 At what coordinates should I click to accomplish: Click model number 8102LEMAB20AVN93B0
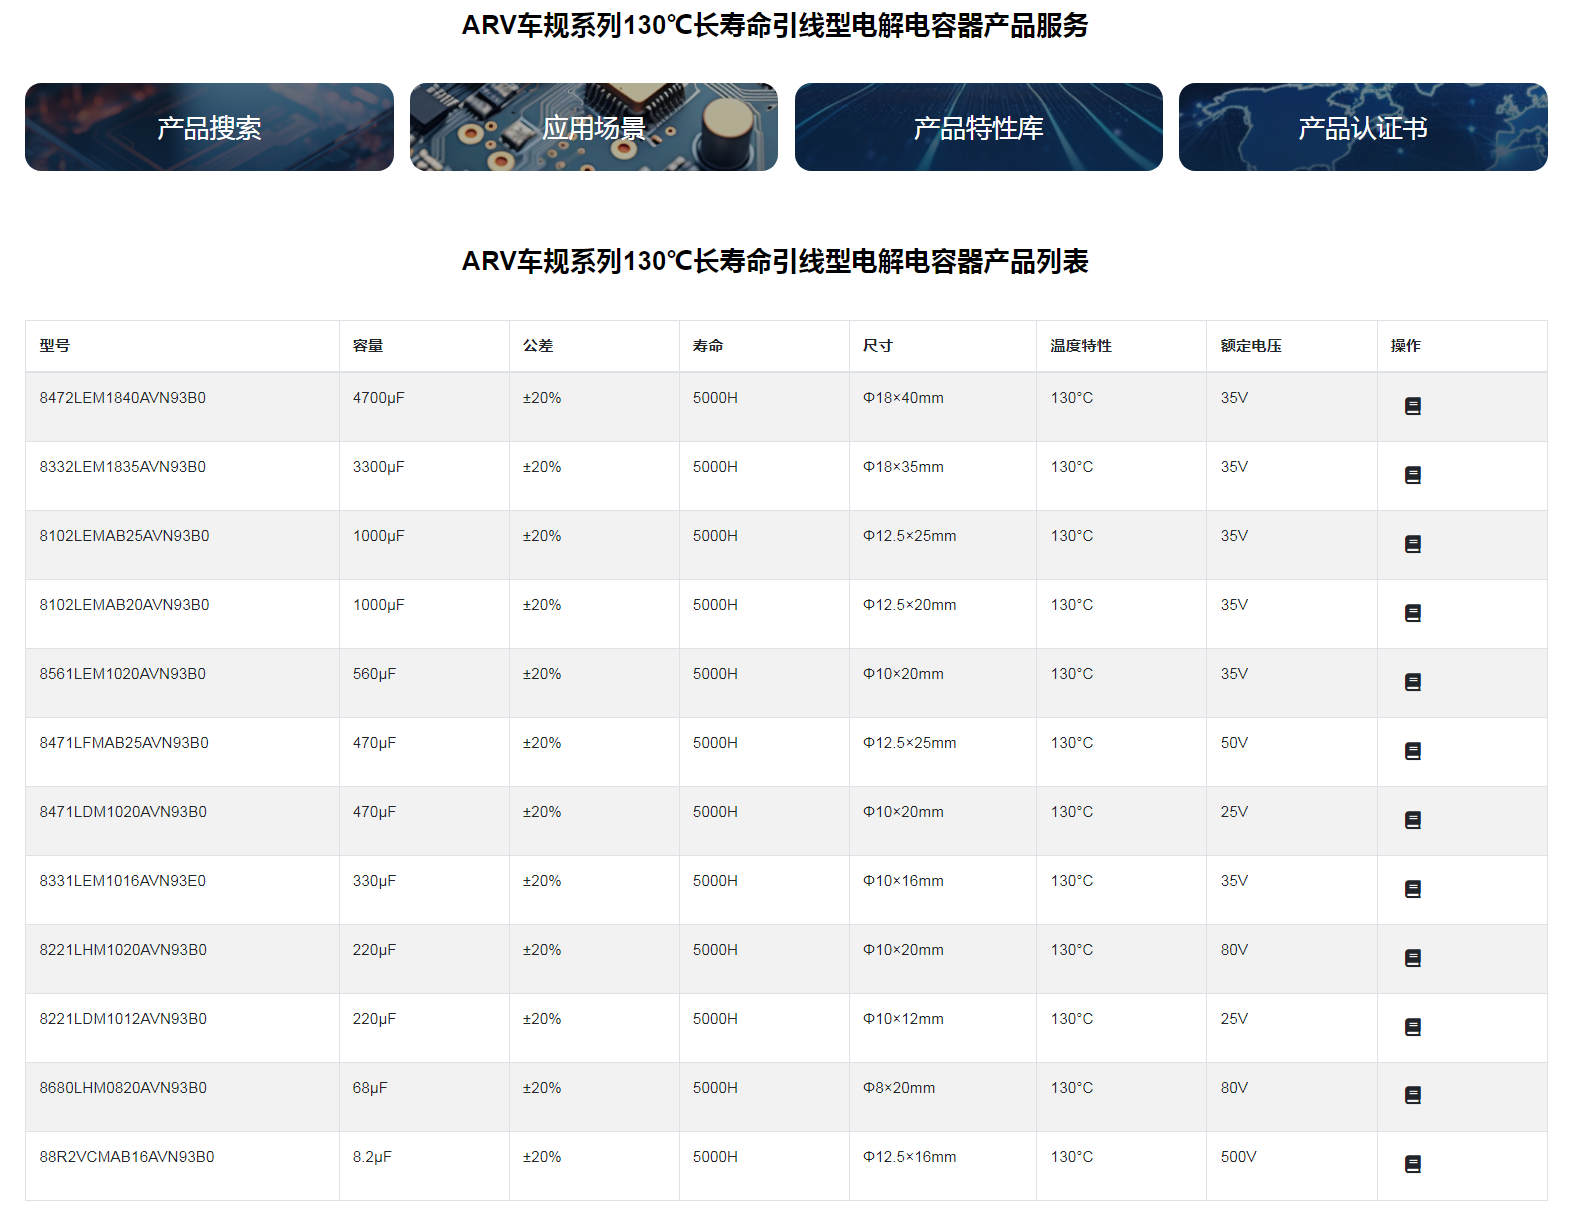pyautogui.click(x=124, y=605)
